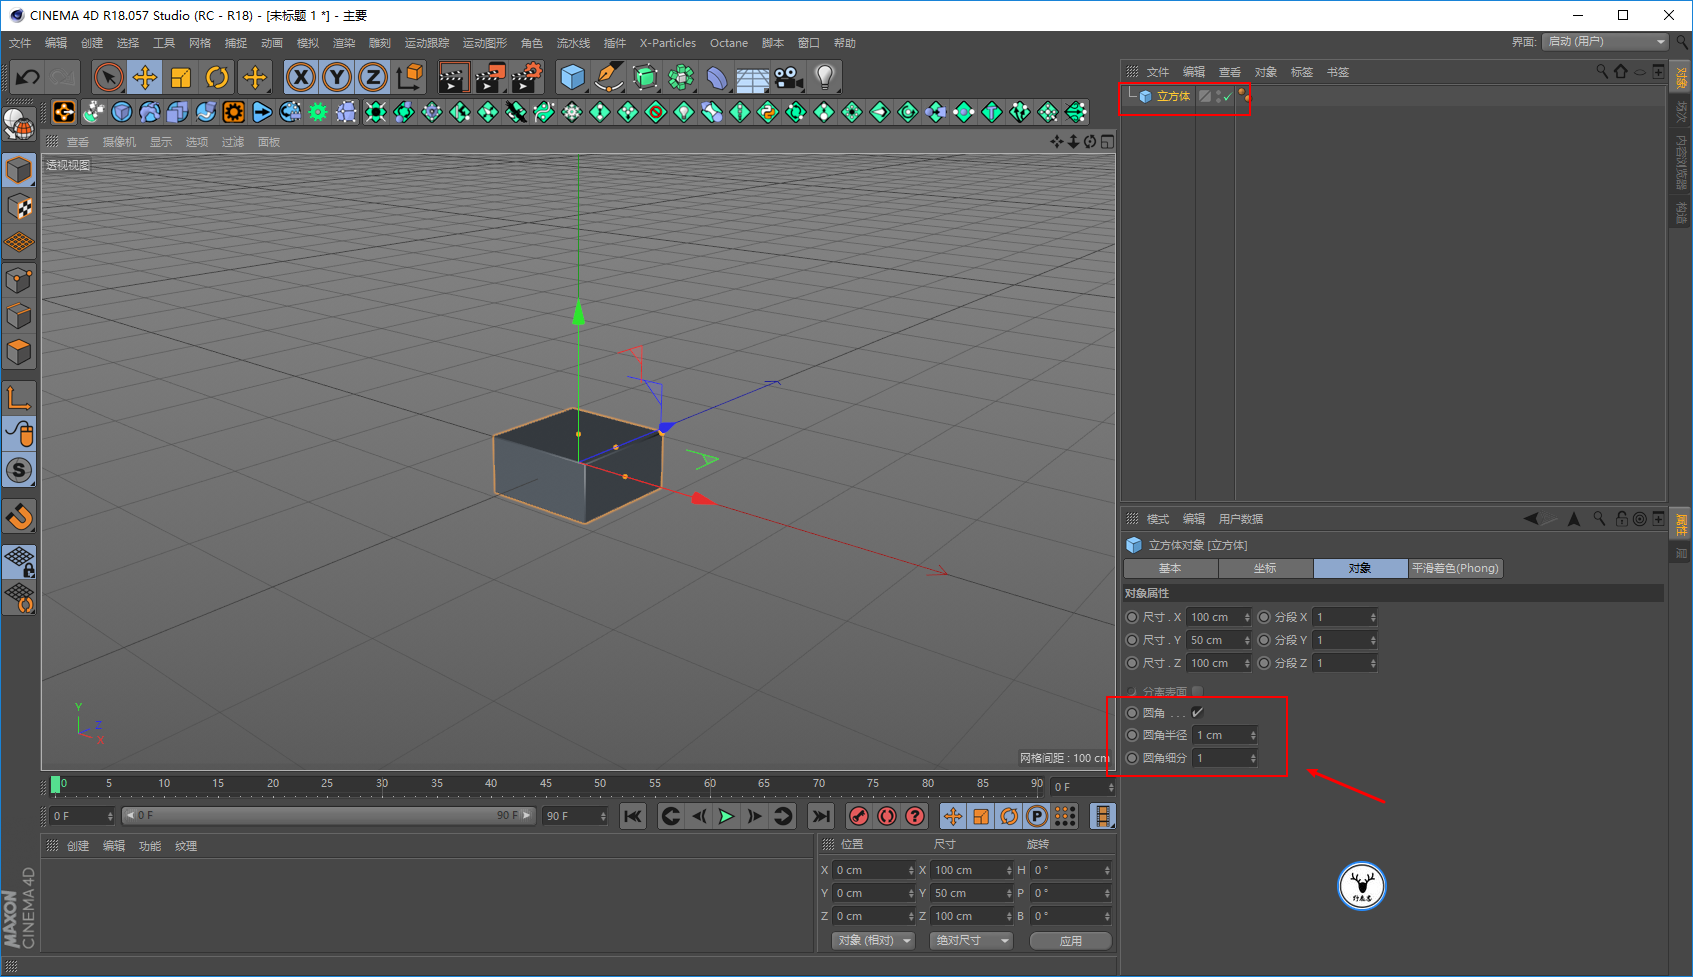Click the rotation H spinner arrows
Viewport: 1693px width, 977px height.
[x=1107, y=870]
